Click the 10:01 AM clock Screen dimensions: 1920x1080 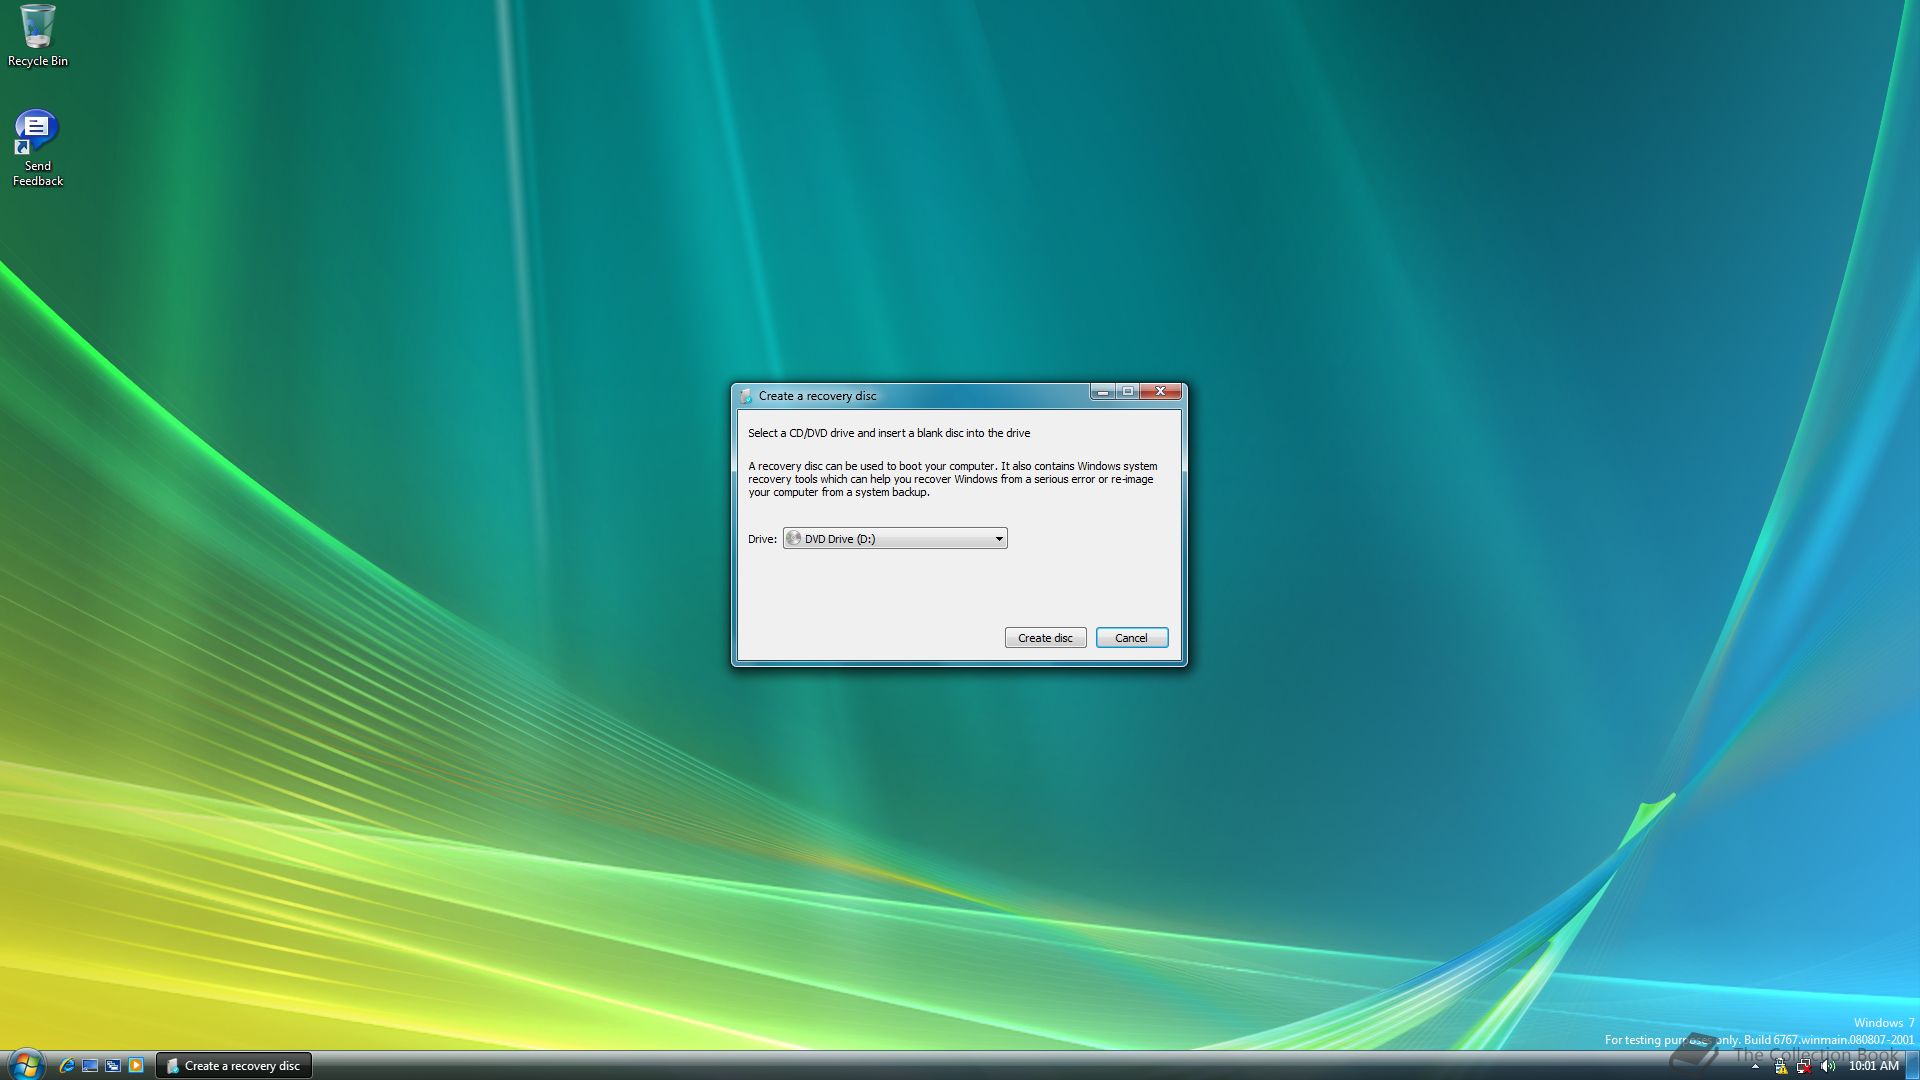1873,1066
